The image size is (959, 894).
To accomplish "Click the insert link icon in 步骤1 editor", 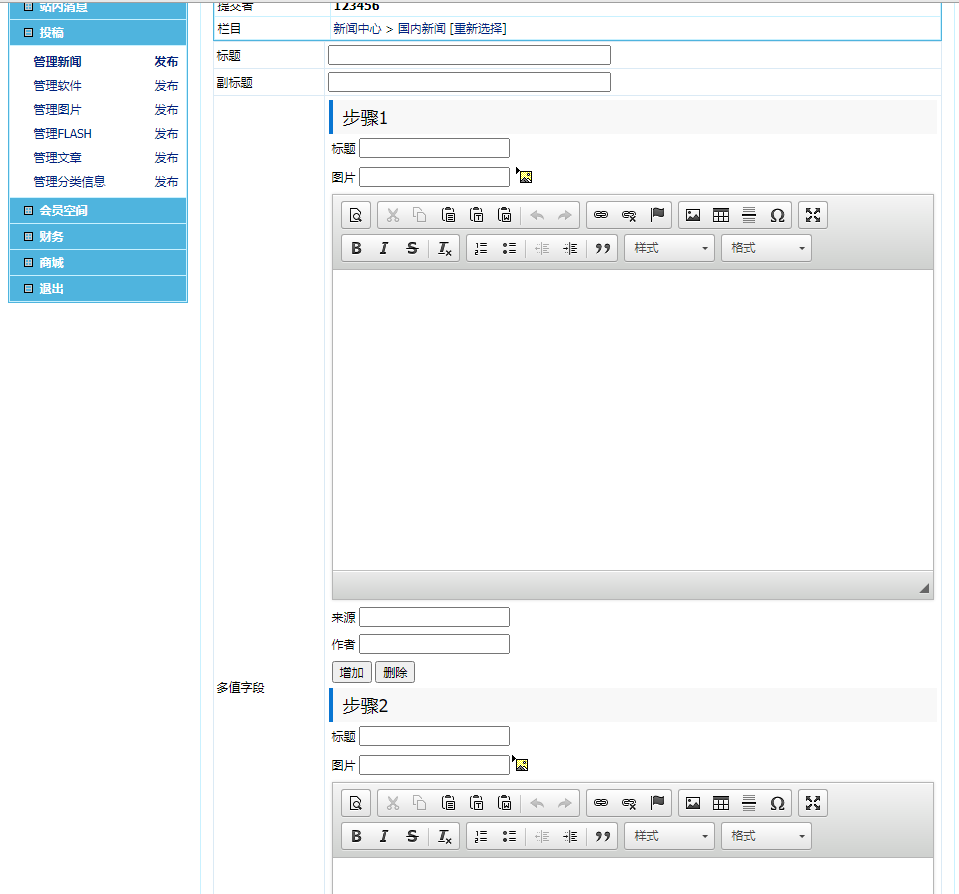I will (x=600, y=215).
